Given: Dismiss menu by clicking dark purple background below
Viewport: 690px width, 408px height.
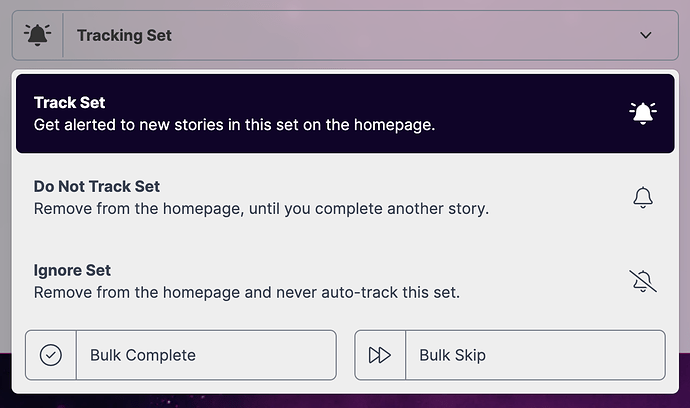Looking at the screenshot, I should [345, 401].
